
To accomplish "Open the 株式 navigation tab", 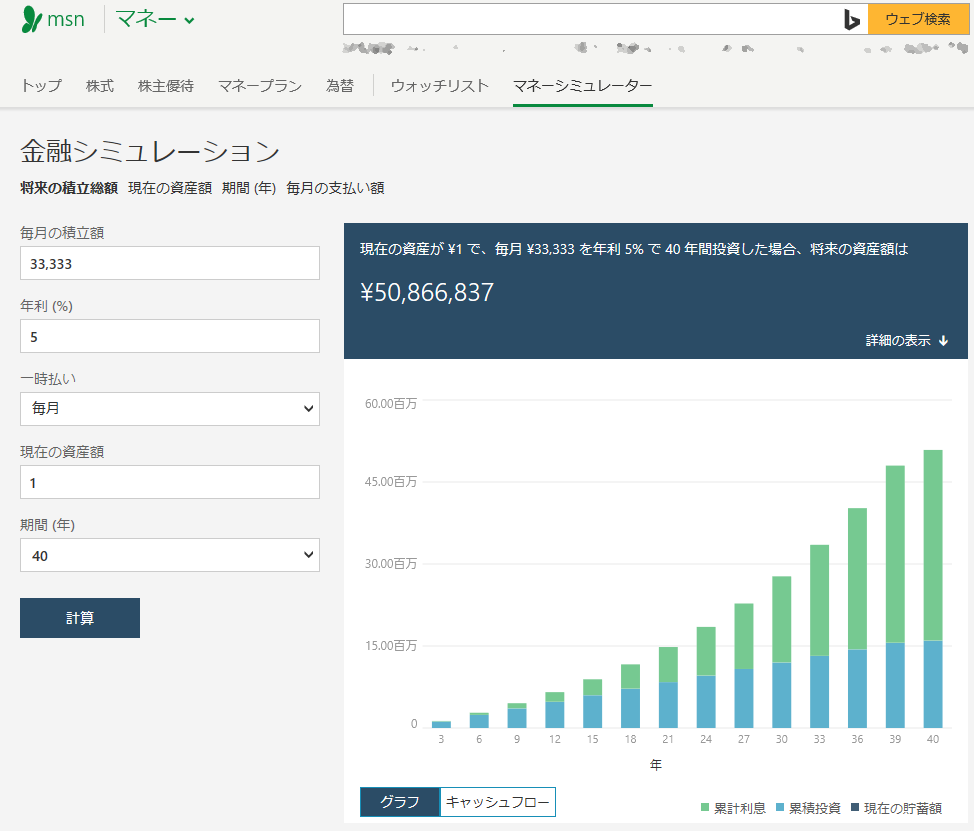I will click(100, 86).
